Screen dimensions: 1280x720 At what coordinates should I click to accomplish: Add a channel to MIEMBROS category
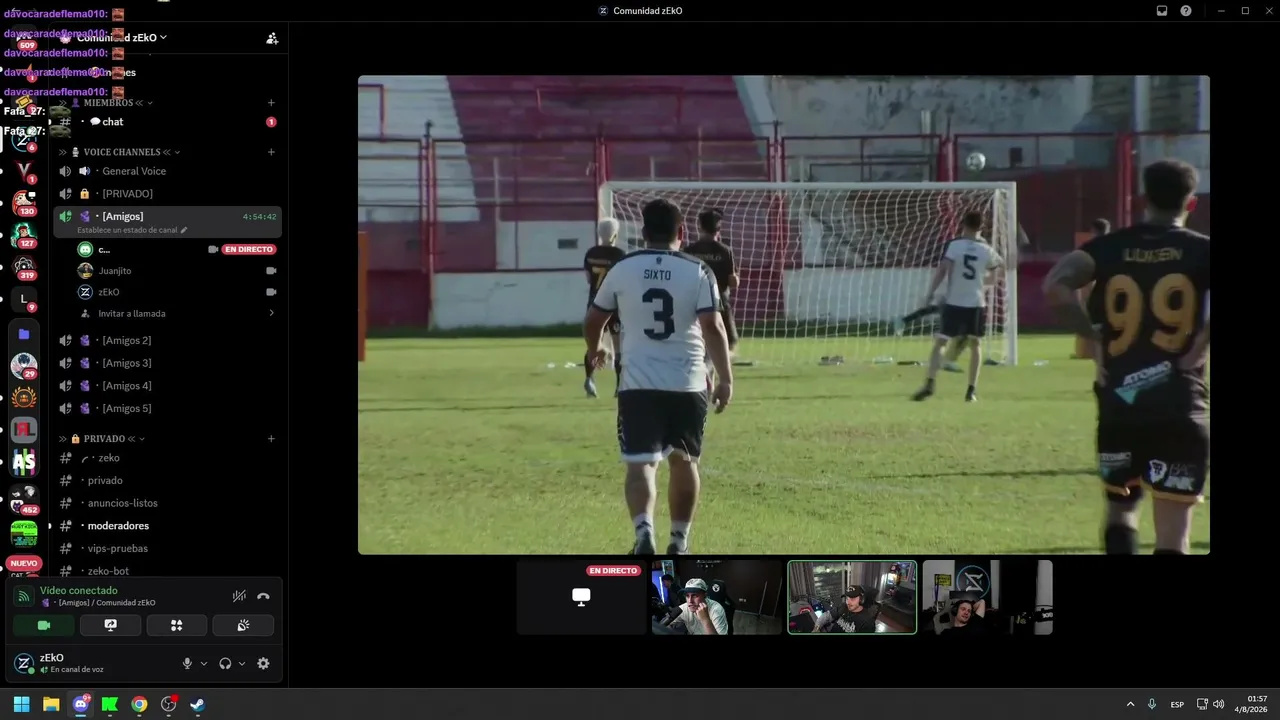(x=271, y=102)
